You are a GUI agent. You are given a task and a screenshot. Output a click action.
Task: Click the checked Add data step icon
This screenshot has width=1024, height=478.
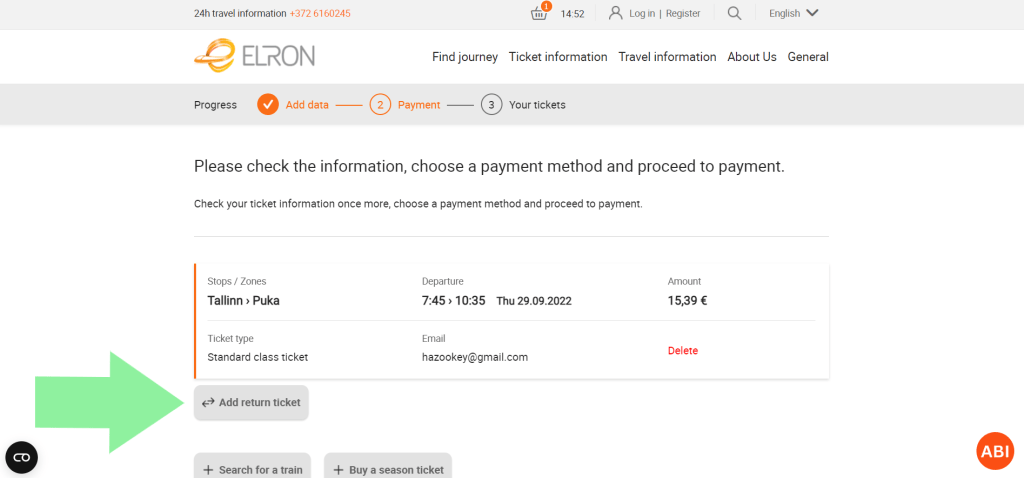(x=267, y=105)
